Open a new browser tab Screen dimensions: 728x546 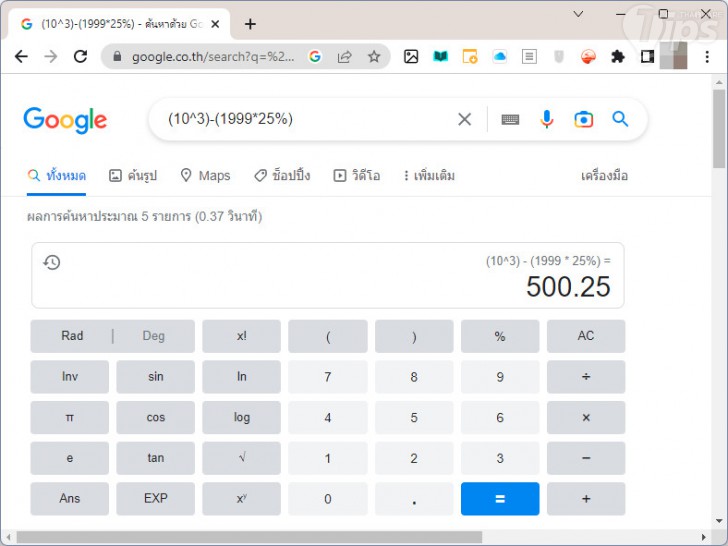pos(250,24)
